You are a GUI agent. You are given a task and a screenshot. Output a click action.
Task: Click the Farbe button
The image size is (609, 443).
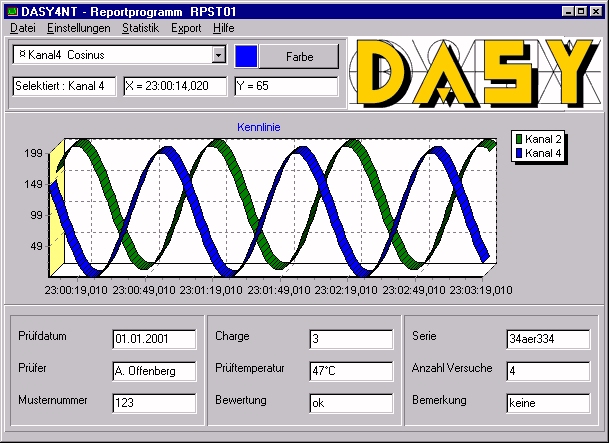coord(299,57)
